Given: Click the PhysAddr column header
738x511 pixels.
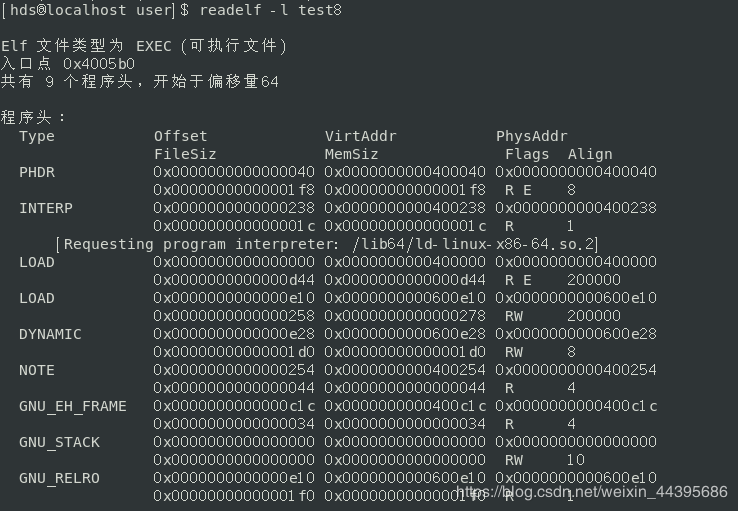Looking at the screenshot, I should point(532,136).
